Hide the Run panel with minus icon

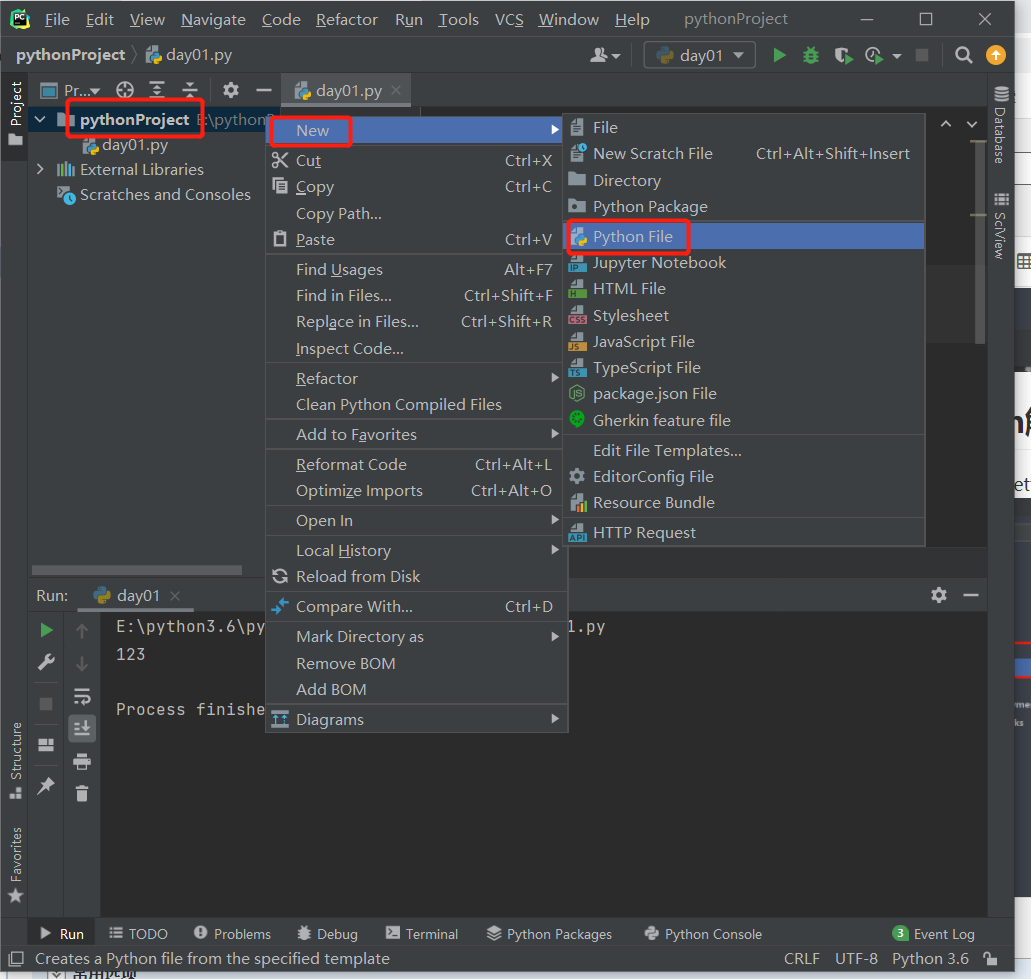point(971,595)
